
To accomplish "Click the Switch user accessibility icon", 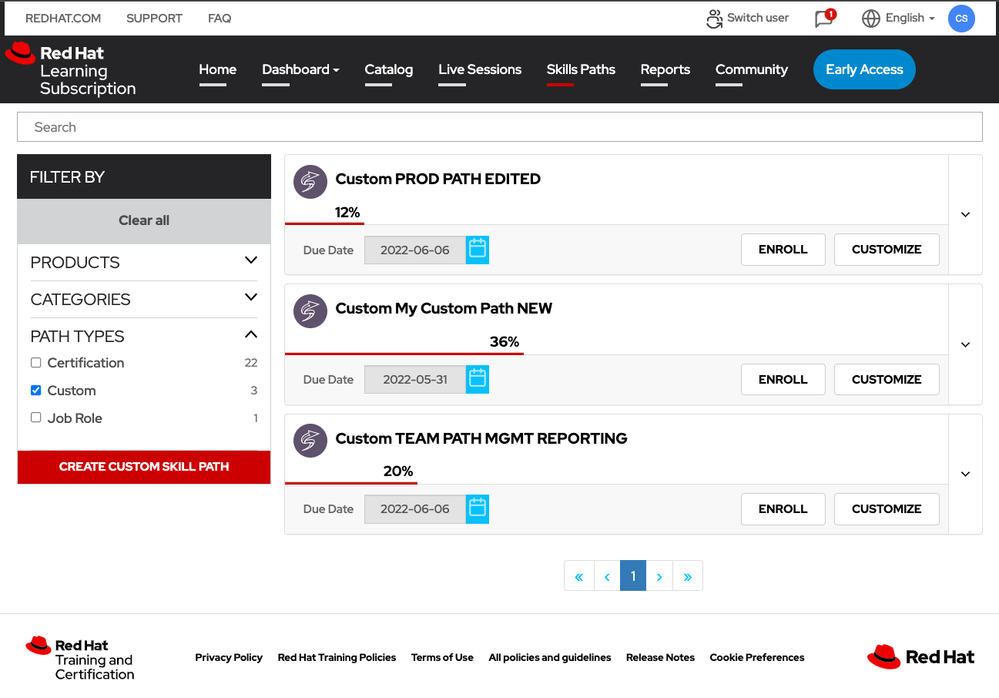I will click(713, 18).
